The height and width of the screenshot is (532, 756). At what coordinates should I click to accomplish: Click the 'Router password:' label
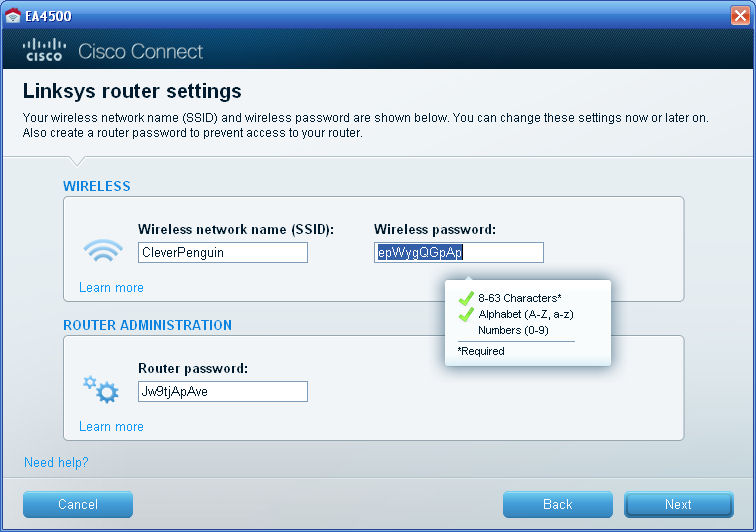(x=193, y=368)
